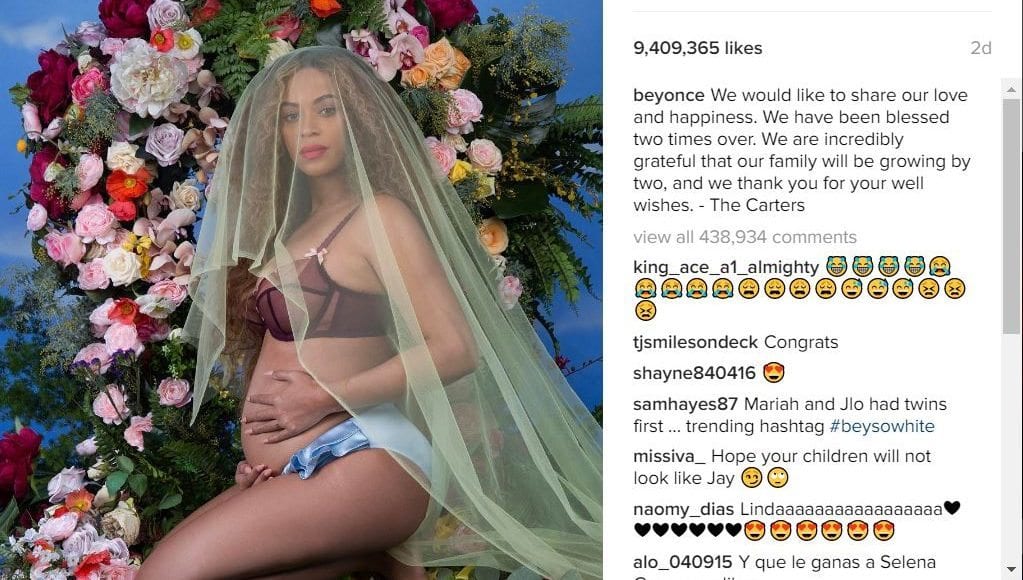The image size is (1023, 580).
Task: Click the winking emoji in missiva_ comment
Action: click(752, 478)
